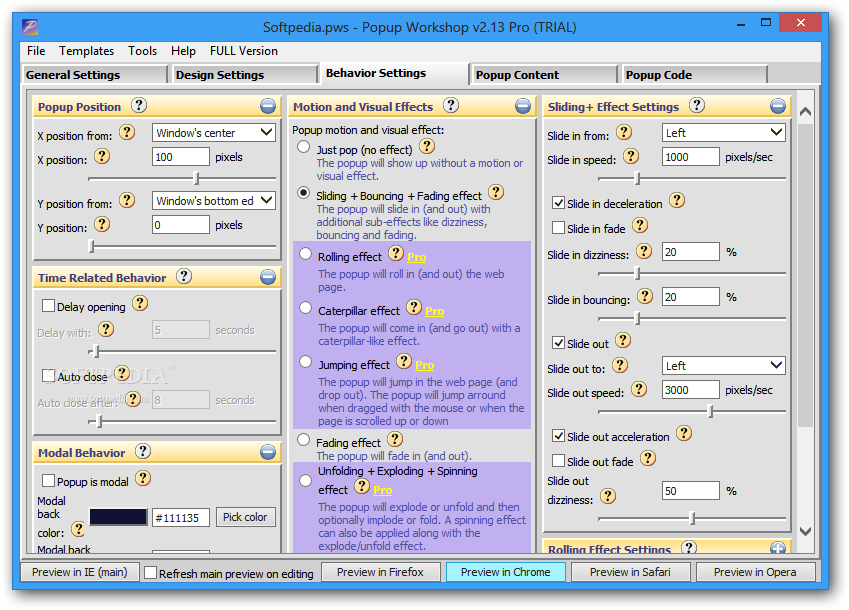
Task: Open the File menu
Action: tap(36, 51)
